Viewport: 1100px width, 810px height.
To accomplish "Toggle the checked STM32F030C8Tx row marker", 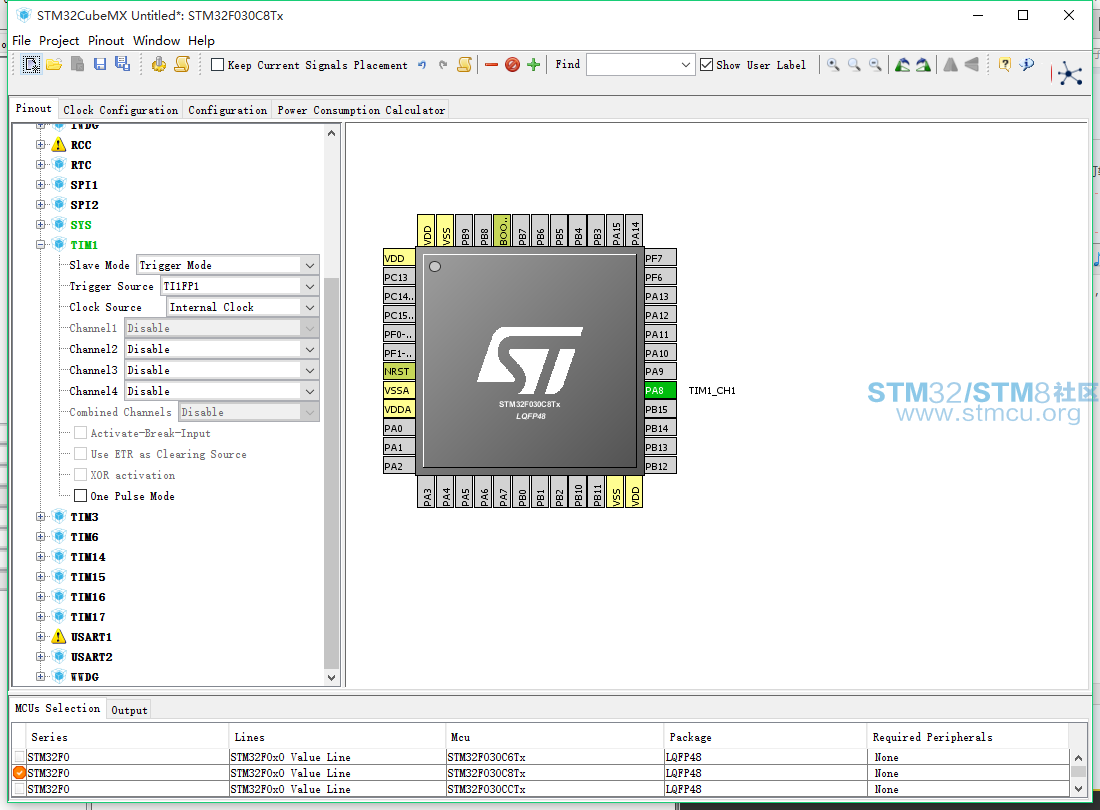I will tap(20, 773).
